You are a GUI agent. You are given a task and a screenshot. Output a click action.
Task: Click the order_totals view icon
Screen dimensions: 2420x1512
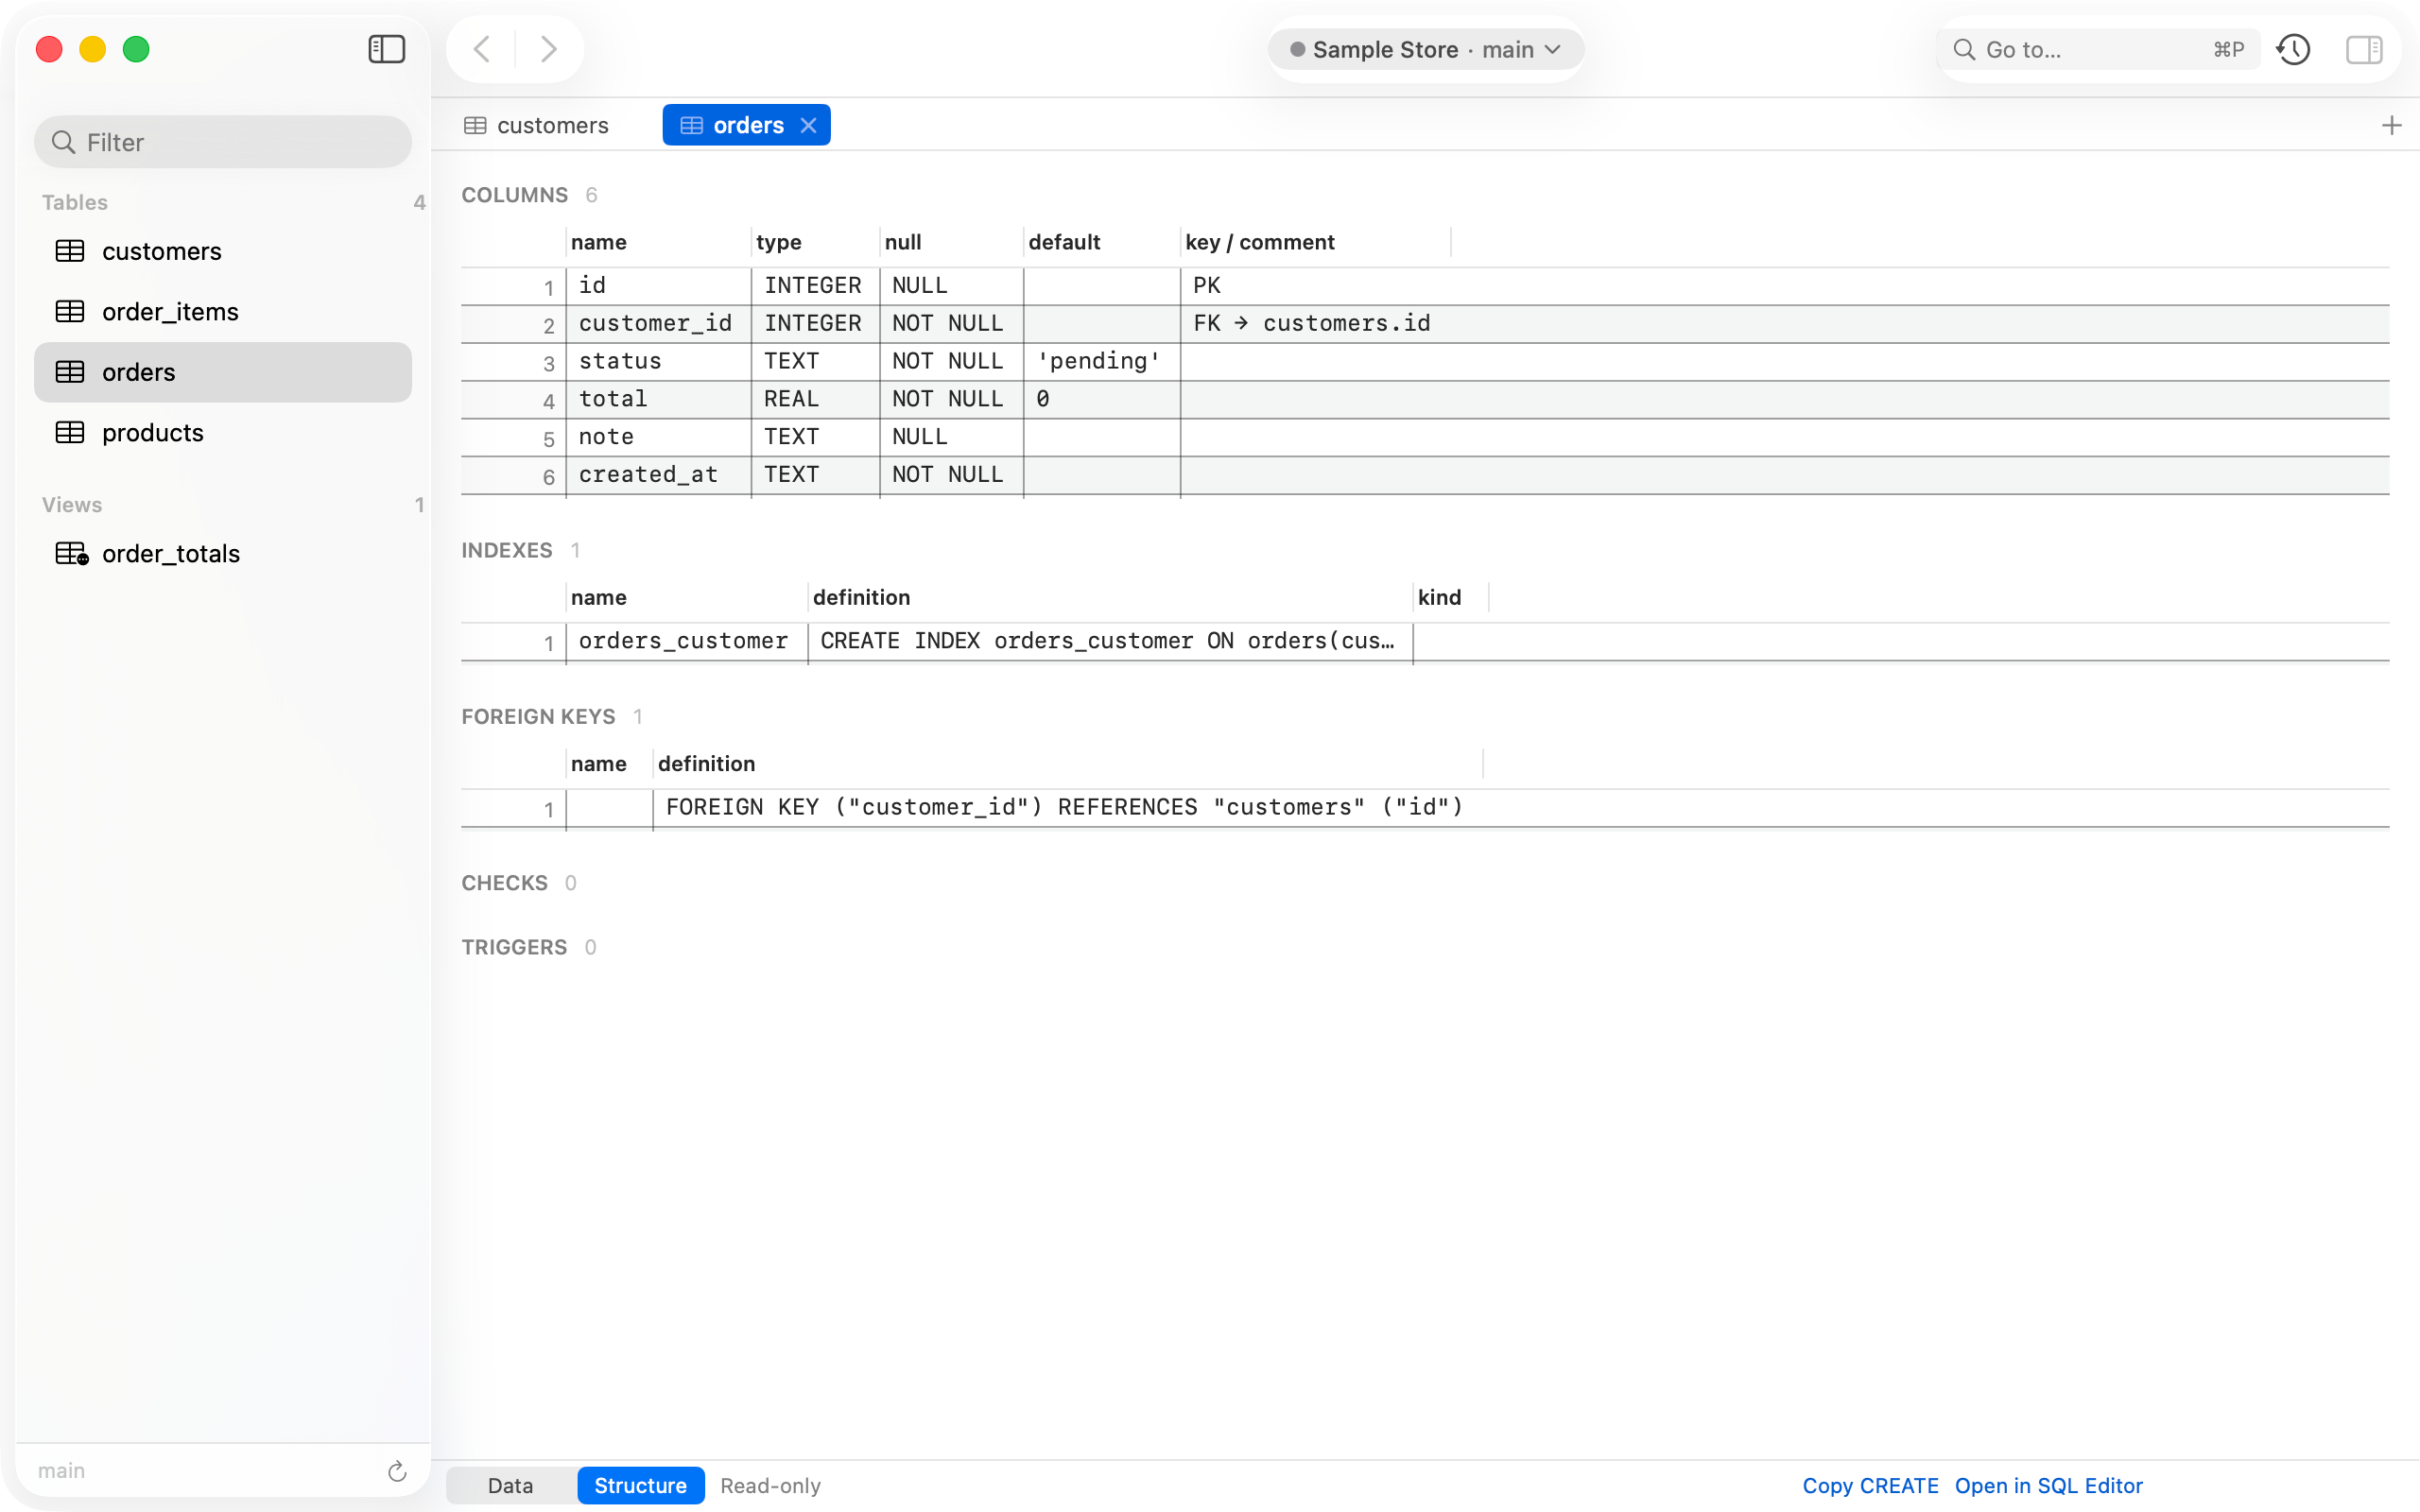click(72, 554)
